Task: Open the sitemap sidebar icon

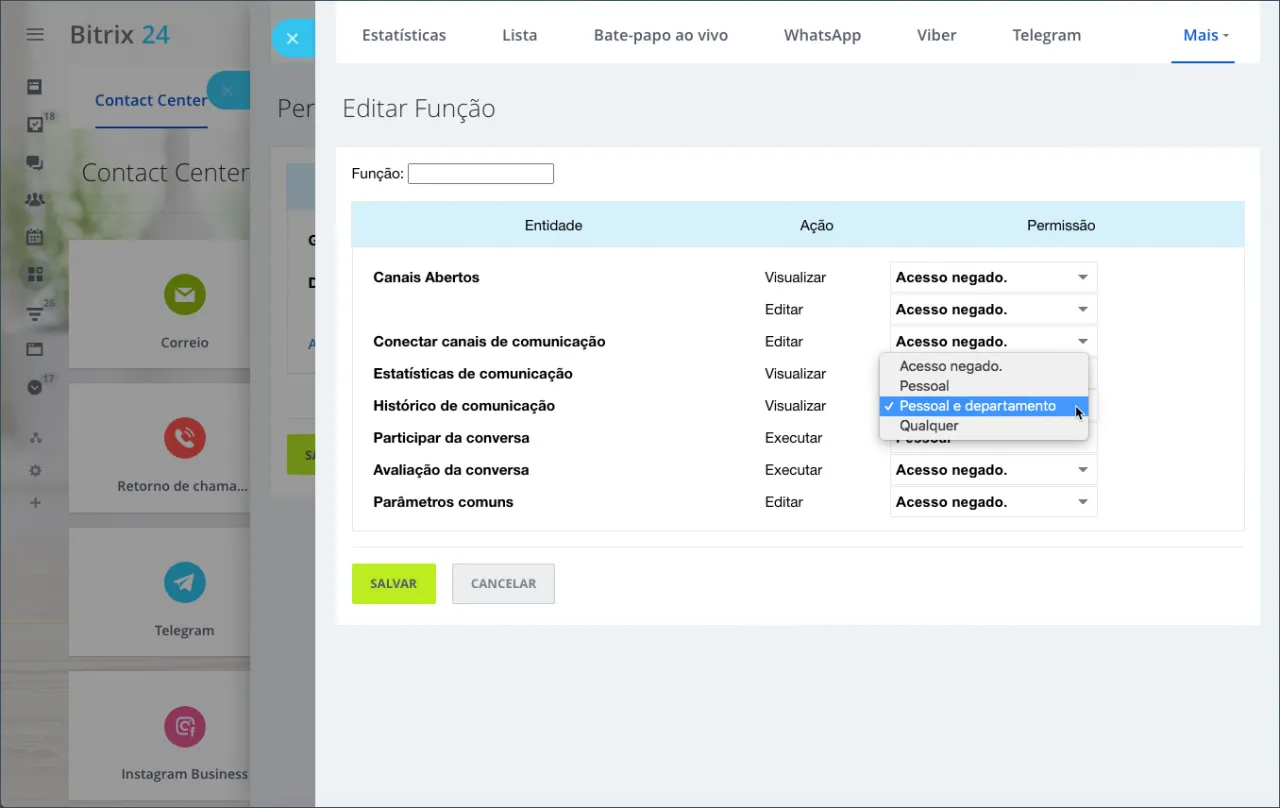Action: pos(35,437)
